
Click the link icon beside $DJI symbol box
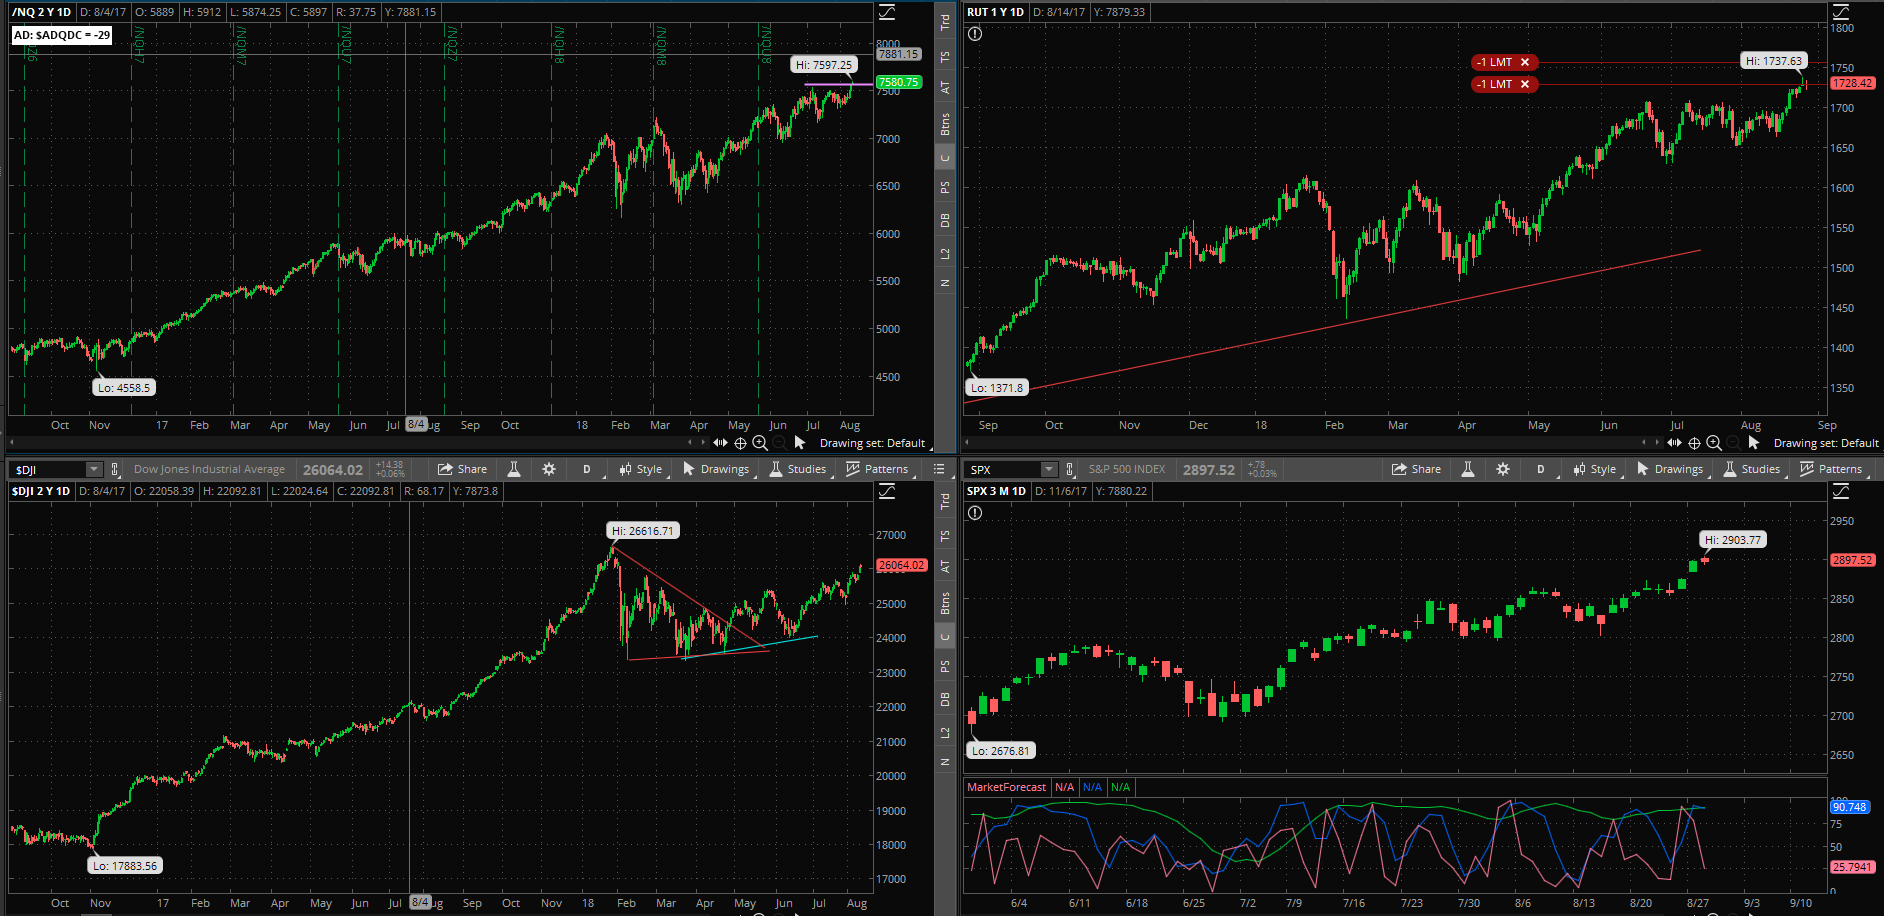(115, 469)
